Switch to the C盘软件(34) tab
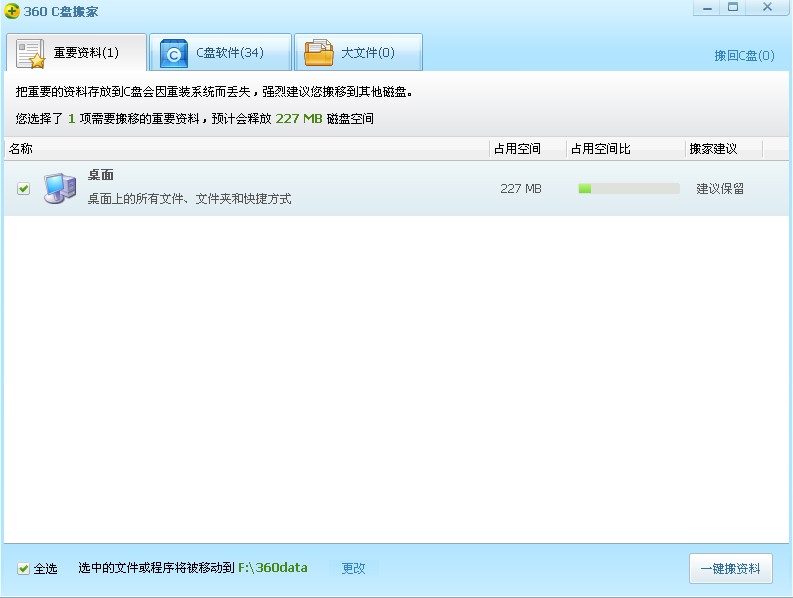Screen dimensions: 793x598 click(221, 53)
